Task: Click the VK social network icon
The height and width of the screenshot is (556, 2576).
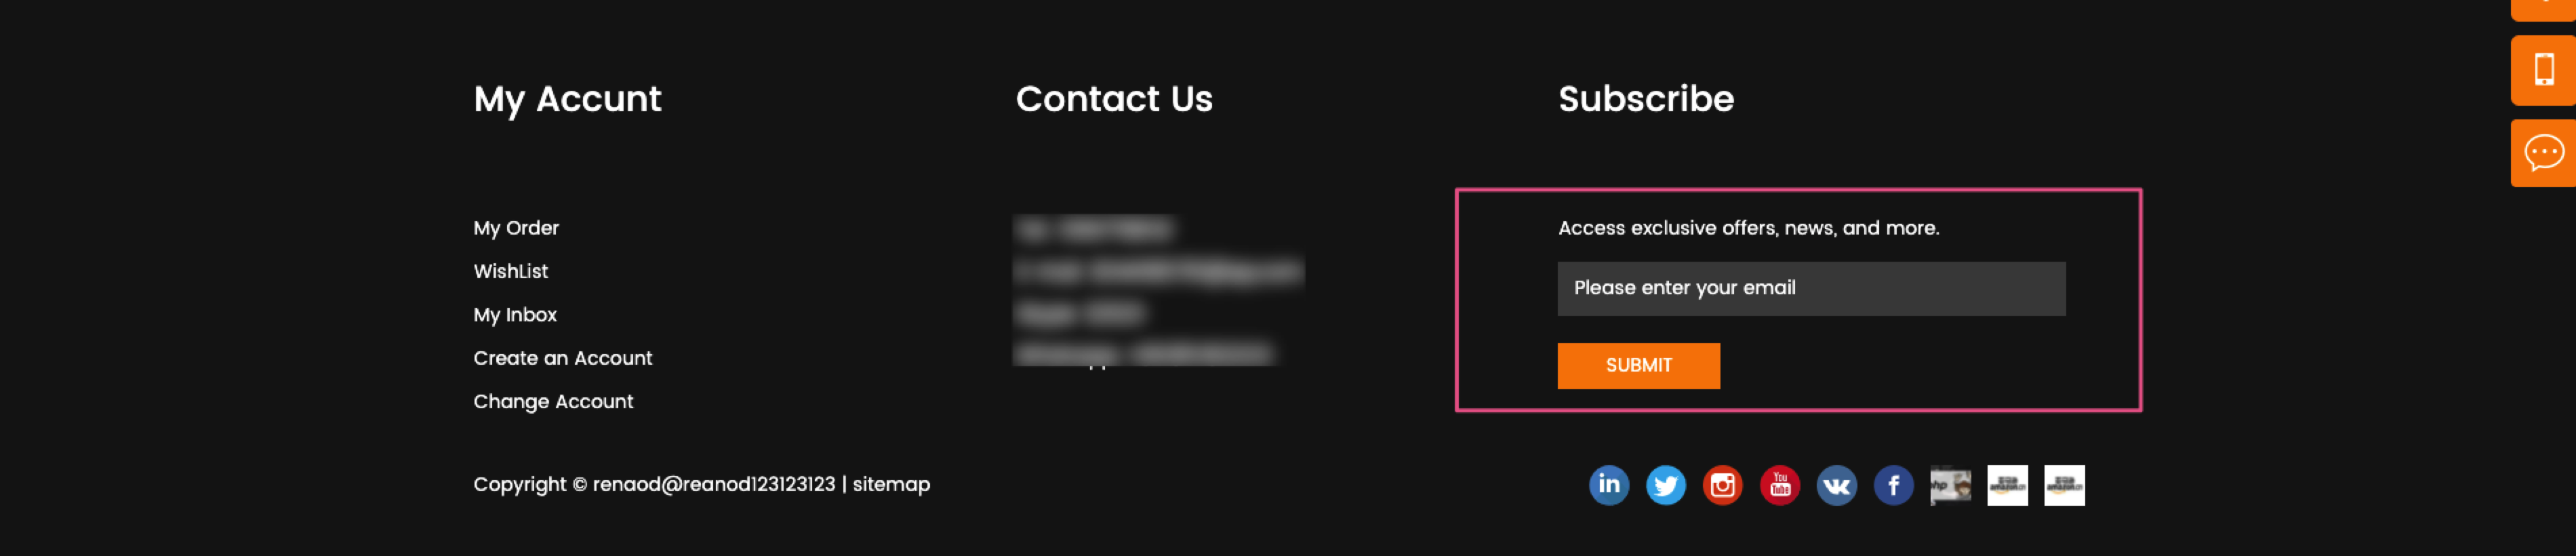Action: pos(1836,485)
